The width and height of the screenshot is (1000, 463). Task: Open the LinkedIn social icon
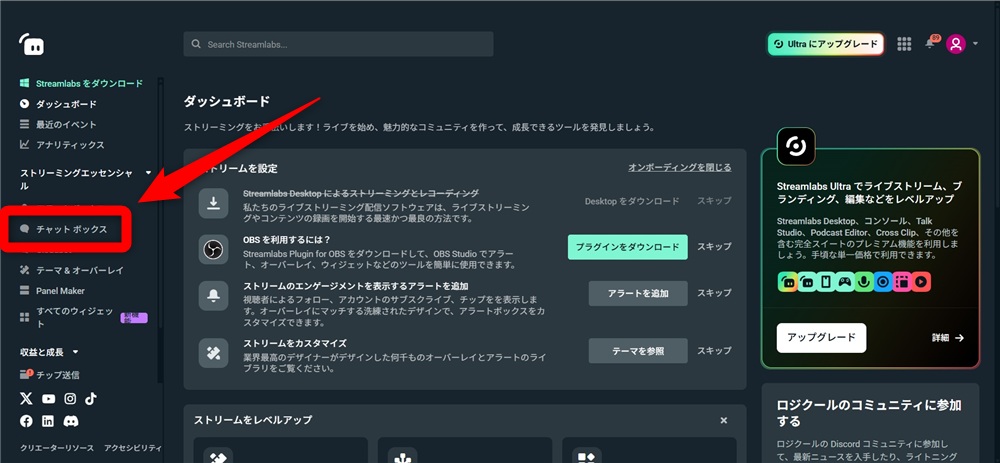click(48, 421)
